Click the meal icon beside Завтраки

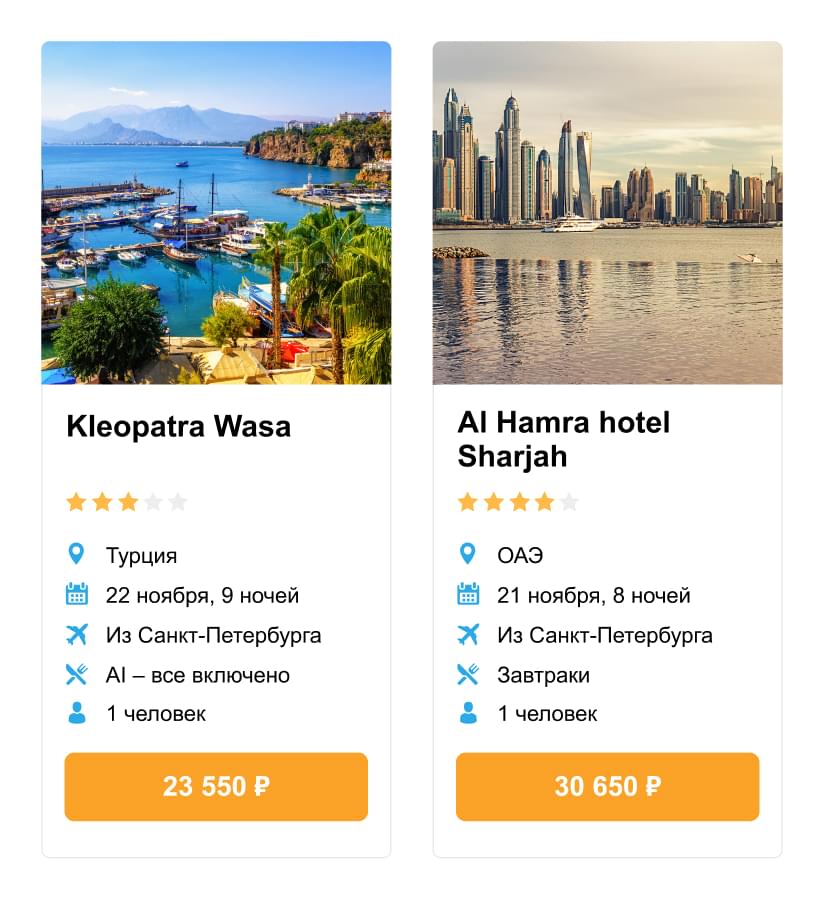(468, 674)
